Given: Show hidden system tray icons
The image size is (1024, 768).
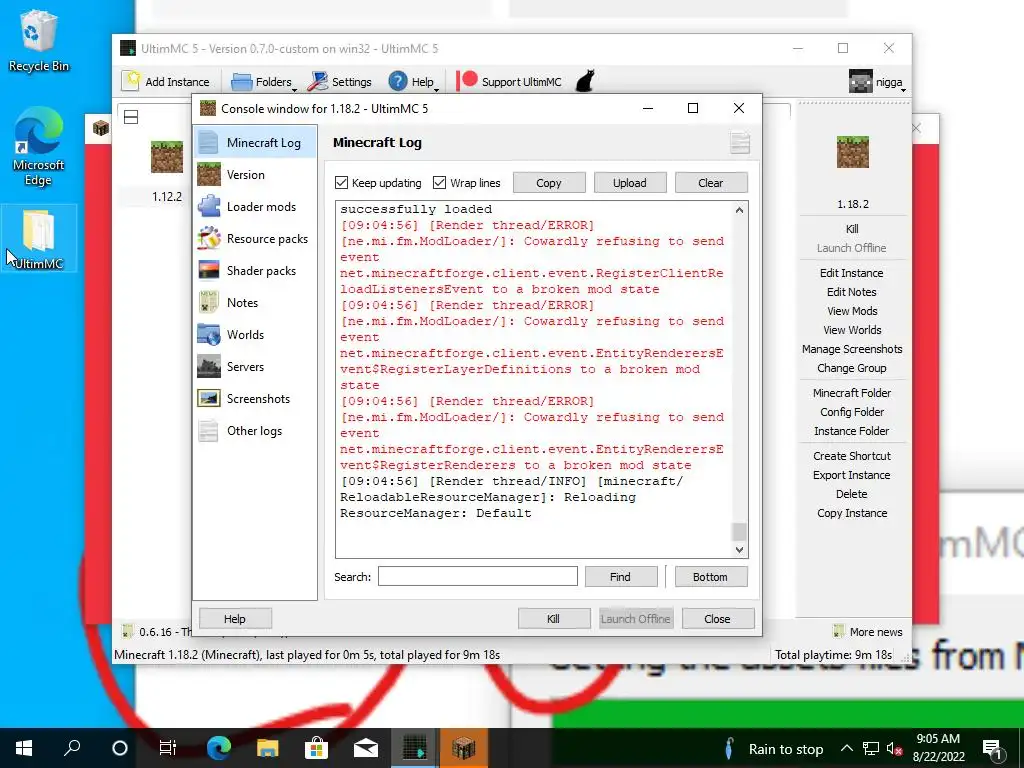Looking at the screenshot, I should point(846,748).
